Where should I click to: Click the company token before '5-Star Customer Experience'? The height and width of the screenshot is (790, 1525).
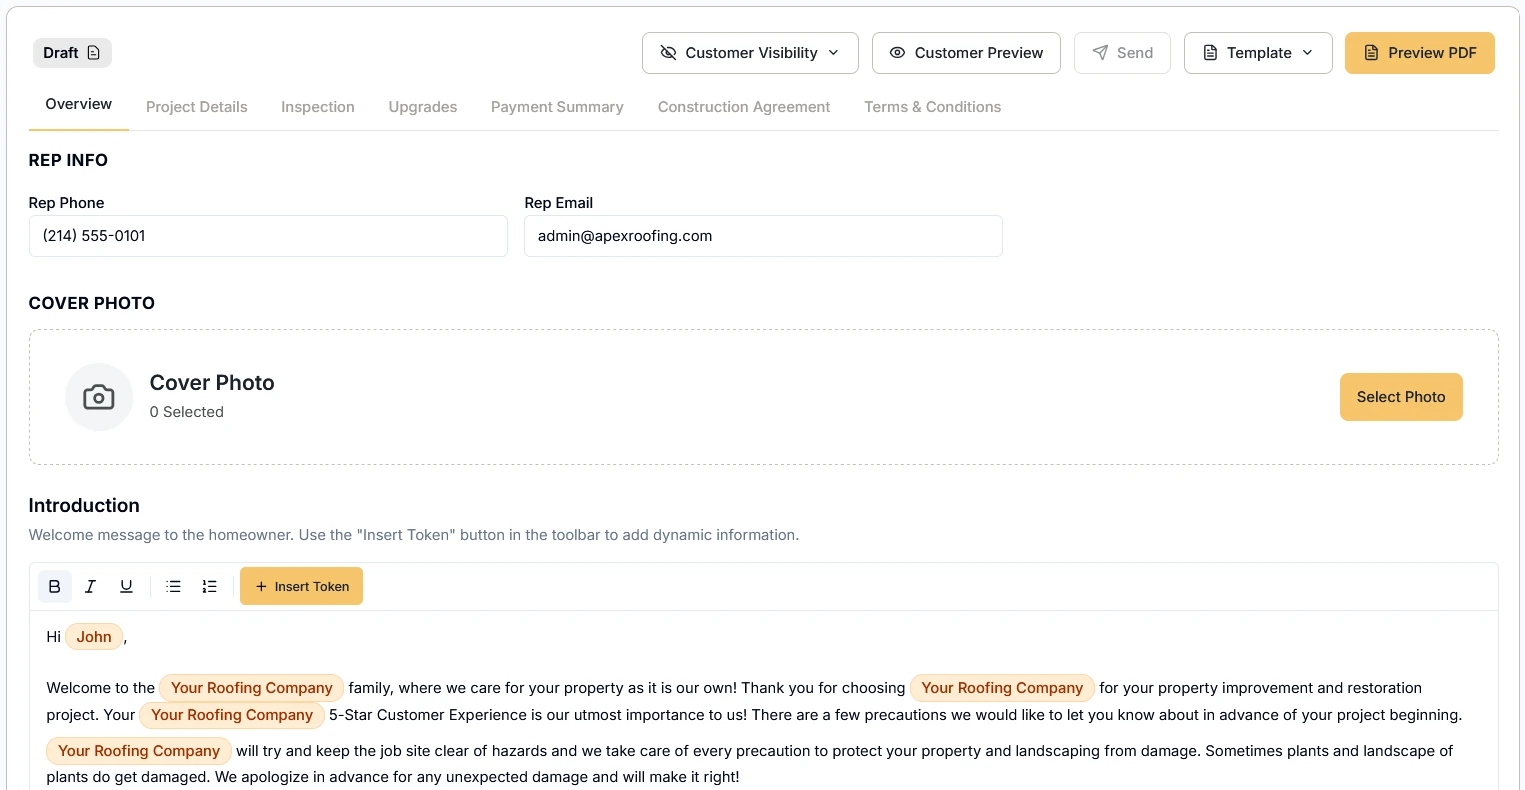[x=232, y=715]
